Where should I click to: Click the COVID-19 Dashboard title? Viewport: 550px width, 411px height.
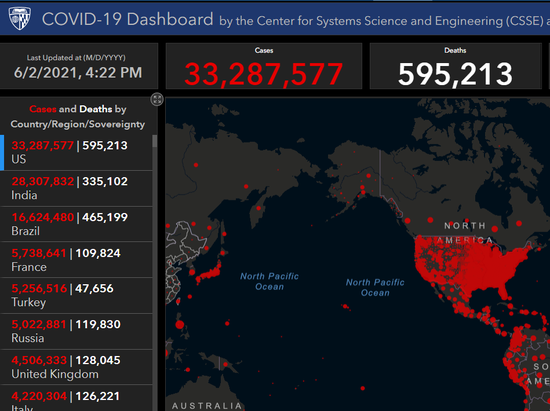click(127, 19)
